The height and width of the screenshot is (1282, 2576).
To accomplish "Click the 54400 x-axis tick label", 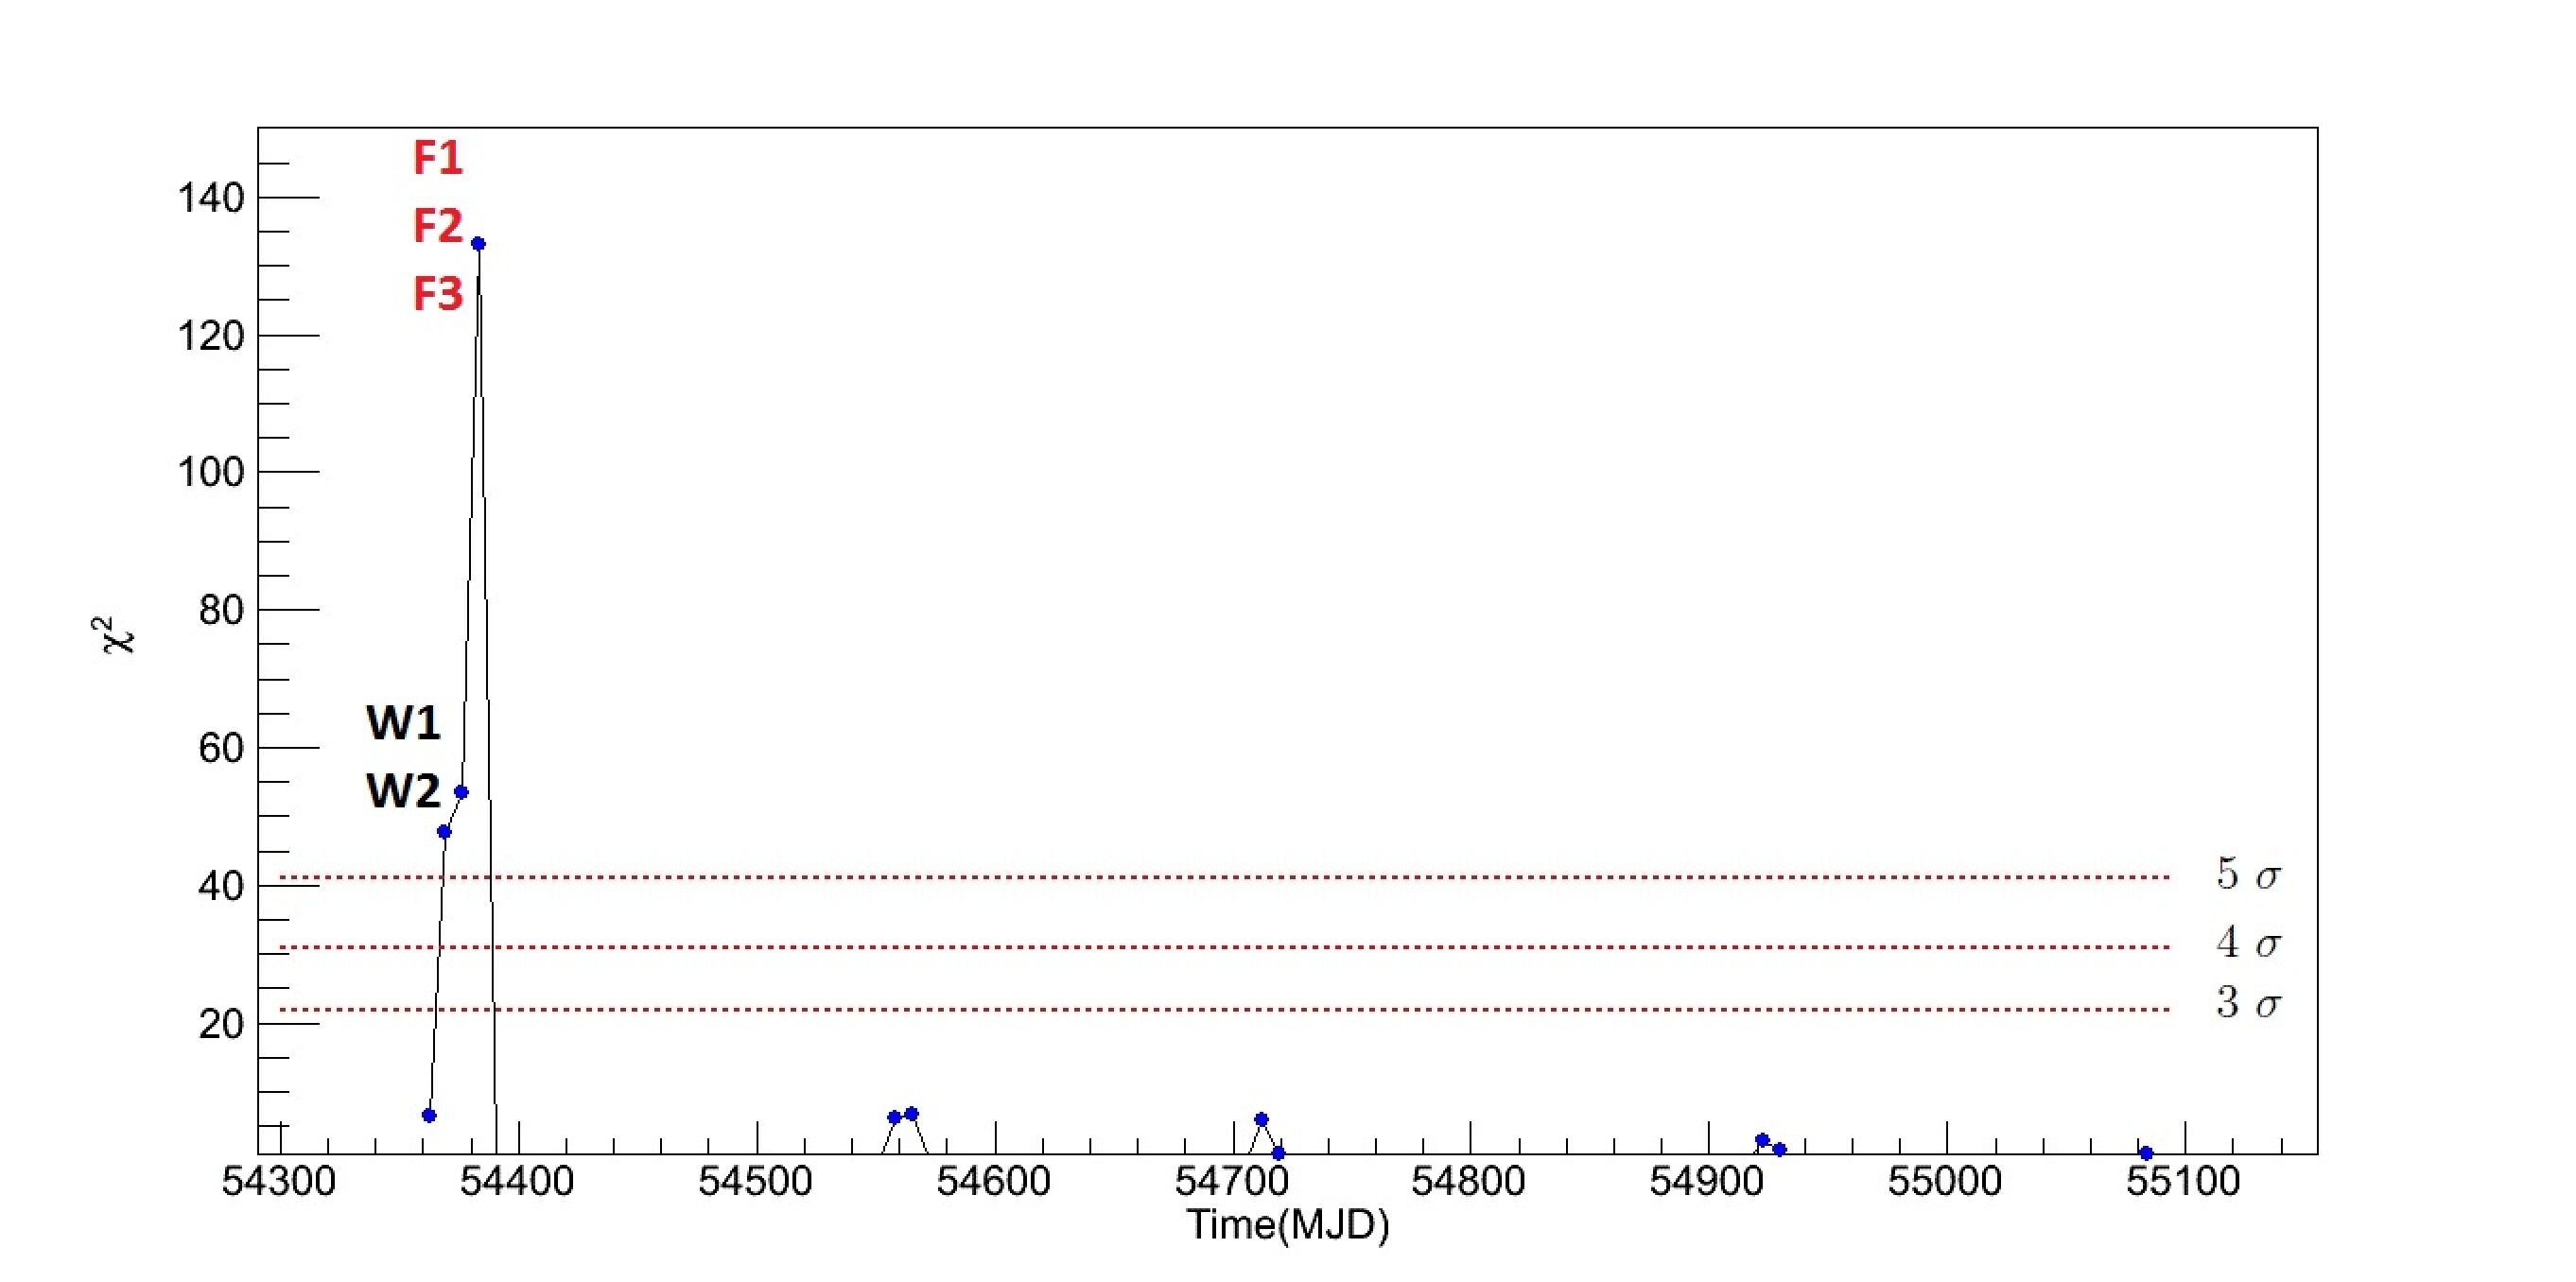I will (x=516, y=1182).
